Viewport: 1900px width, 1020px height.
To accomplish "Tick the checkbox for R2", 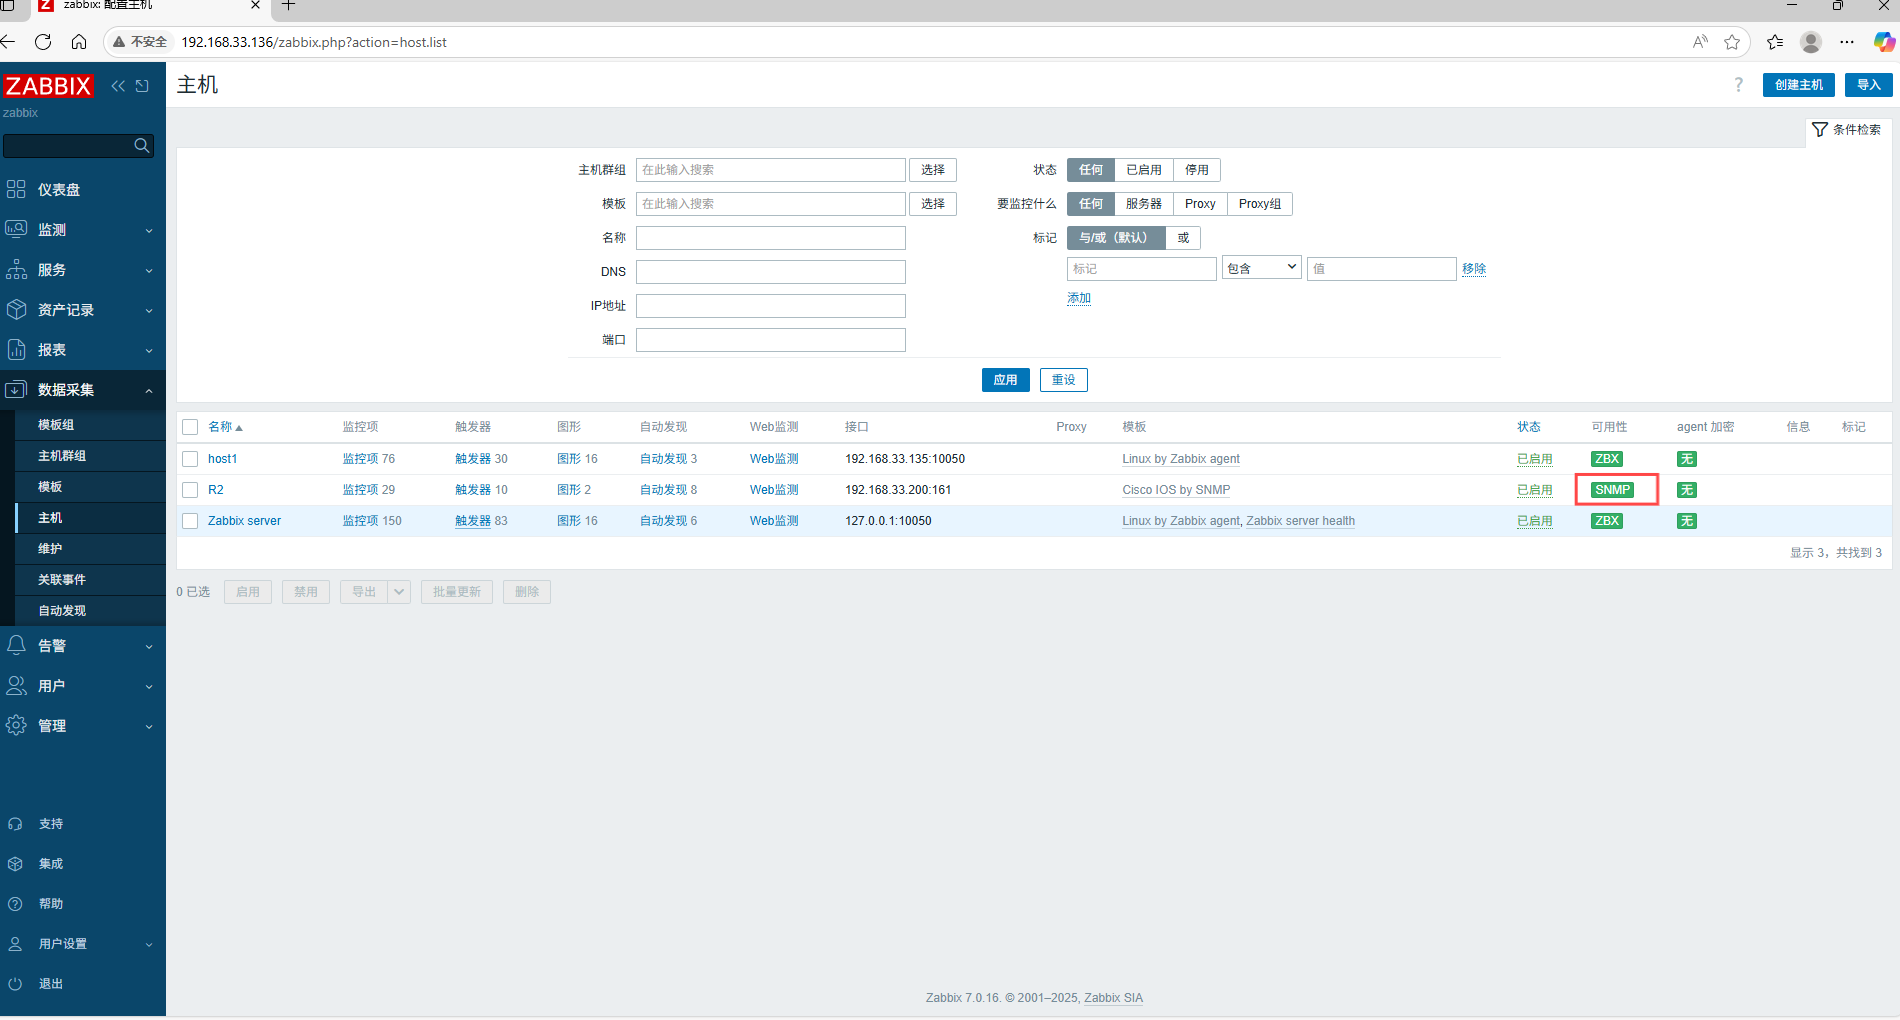I will point(190,490).
